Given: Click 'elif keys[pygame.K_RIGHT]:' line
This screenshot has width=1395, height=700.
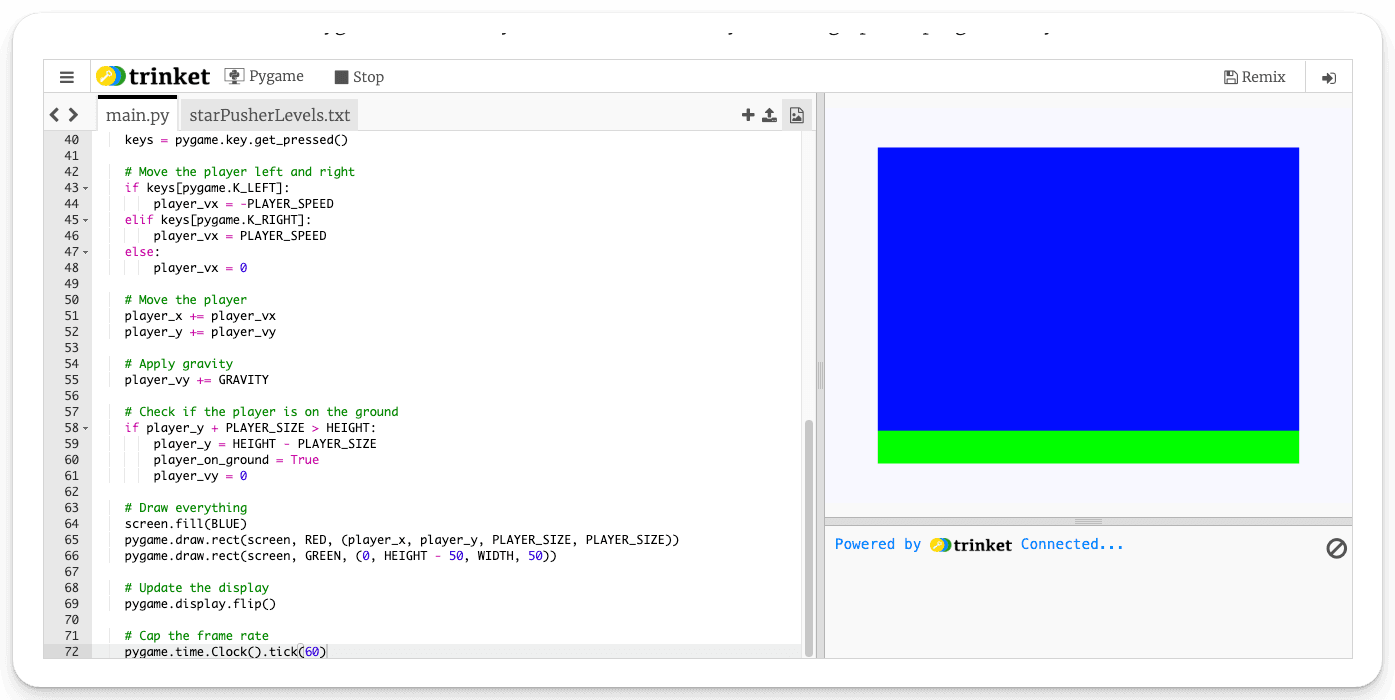Looking at the screenshot, I should tap(218, 220).
